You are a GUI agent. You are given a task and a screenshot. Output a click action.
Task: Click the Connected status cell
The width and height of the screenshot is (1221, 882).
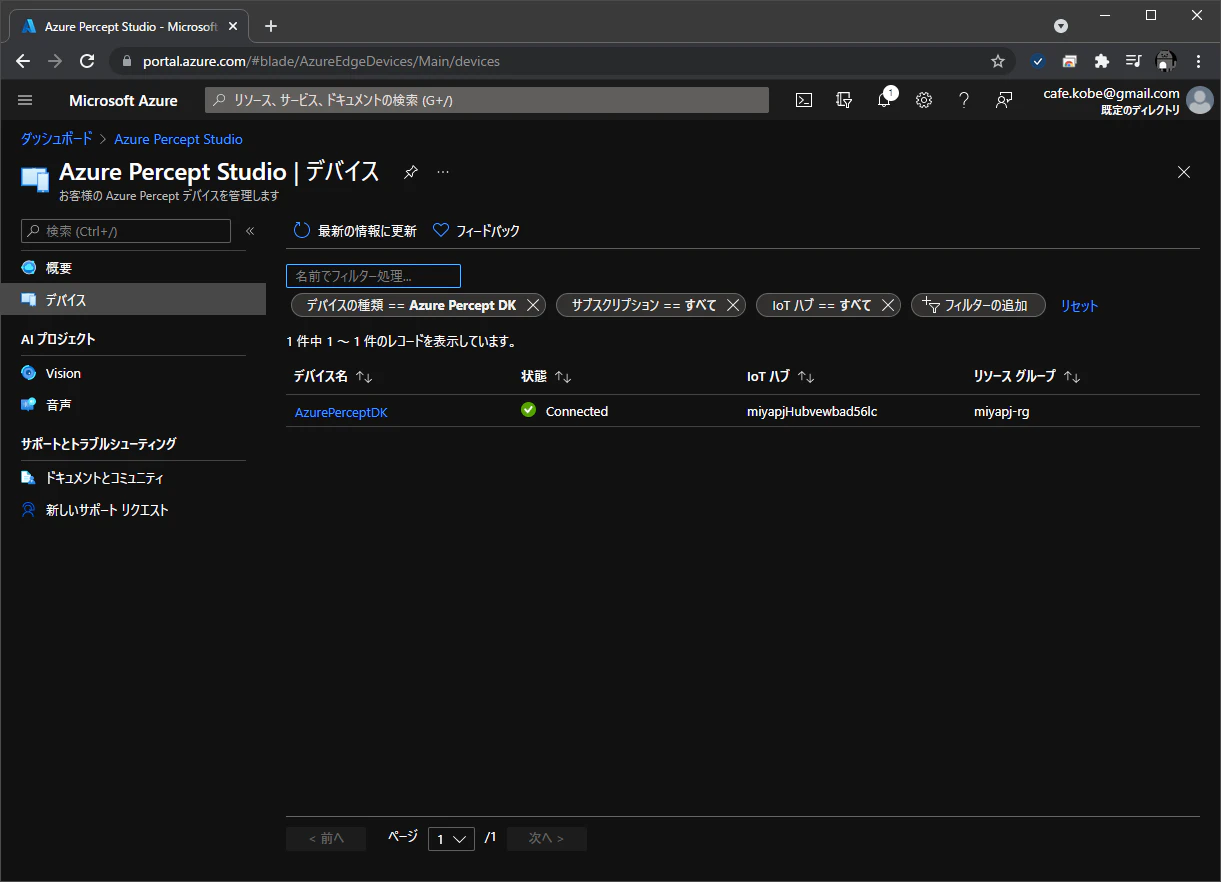[565, 411]
